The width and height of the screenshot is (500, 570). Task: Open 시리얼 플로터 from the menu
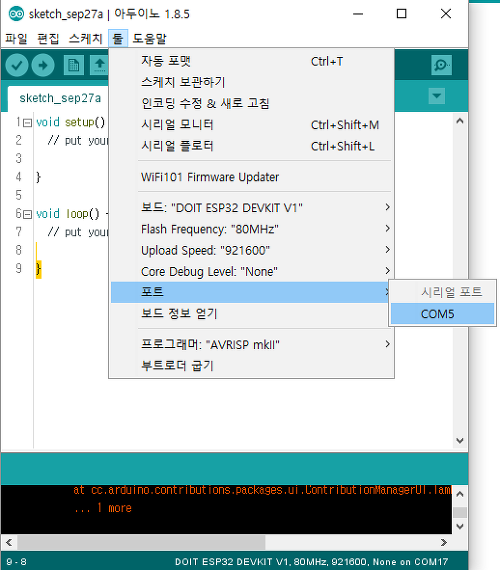coord(252,146)
